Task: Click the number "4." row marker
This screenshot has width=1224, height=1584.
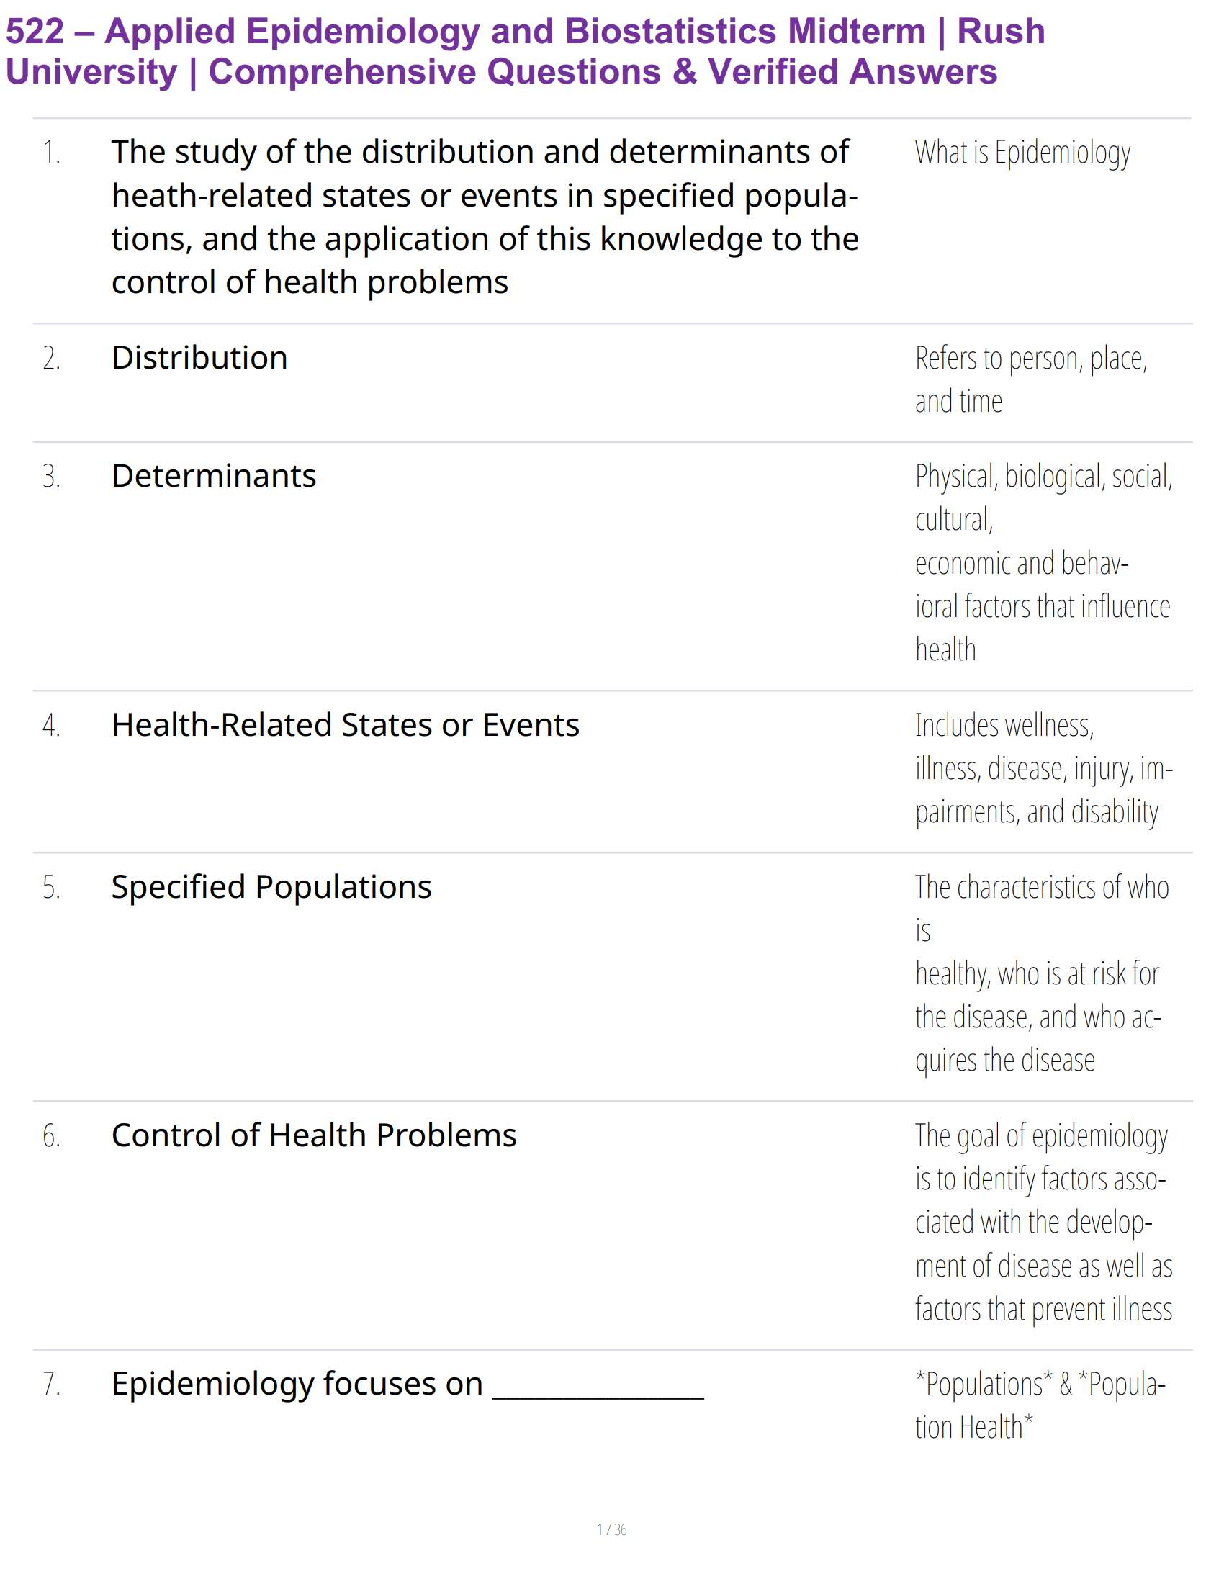Action: click(51, 726)
